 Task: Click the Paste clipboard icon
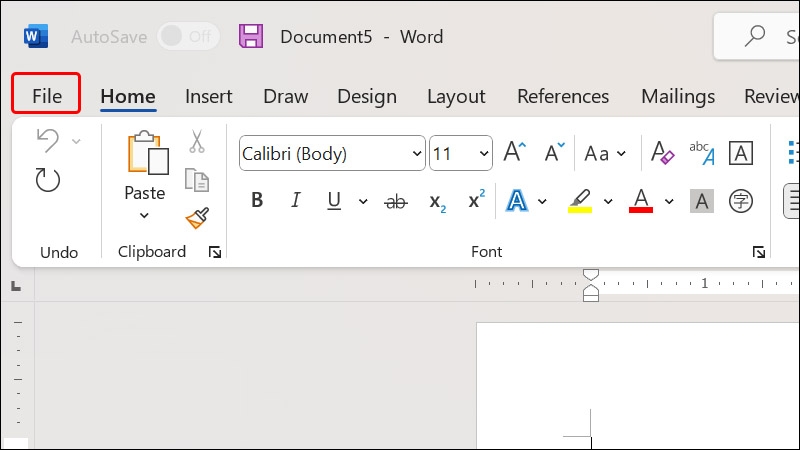(147, 153)
